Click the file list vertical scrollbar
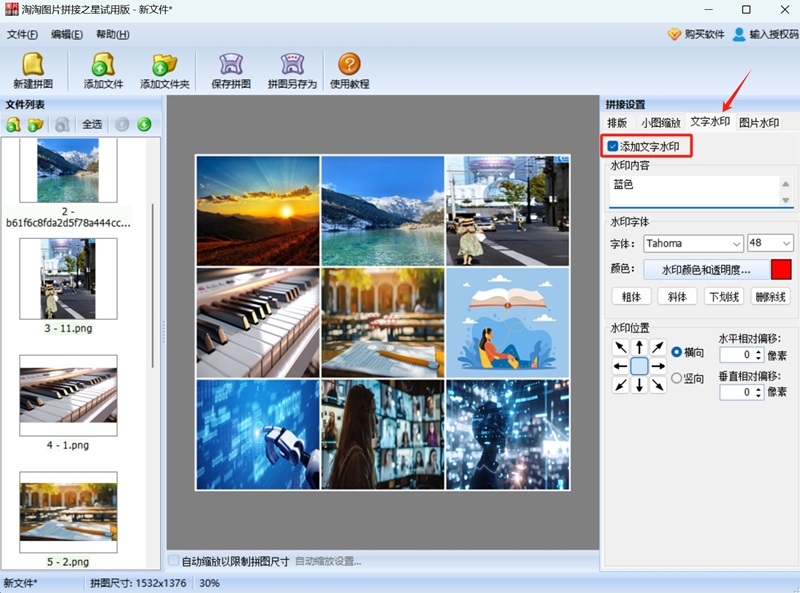This screenshot has height=593, width=800. pos(153,286)
